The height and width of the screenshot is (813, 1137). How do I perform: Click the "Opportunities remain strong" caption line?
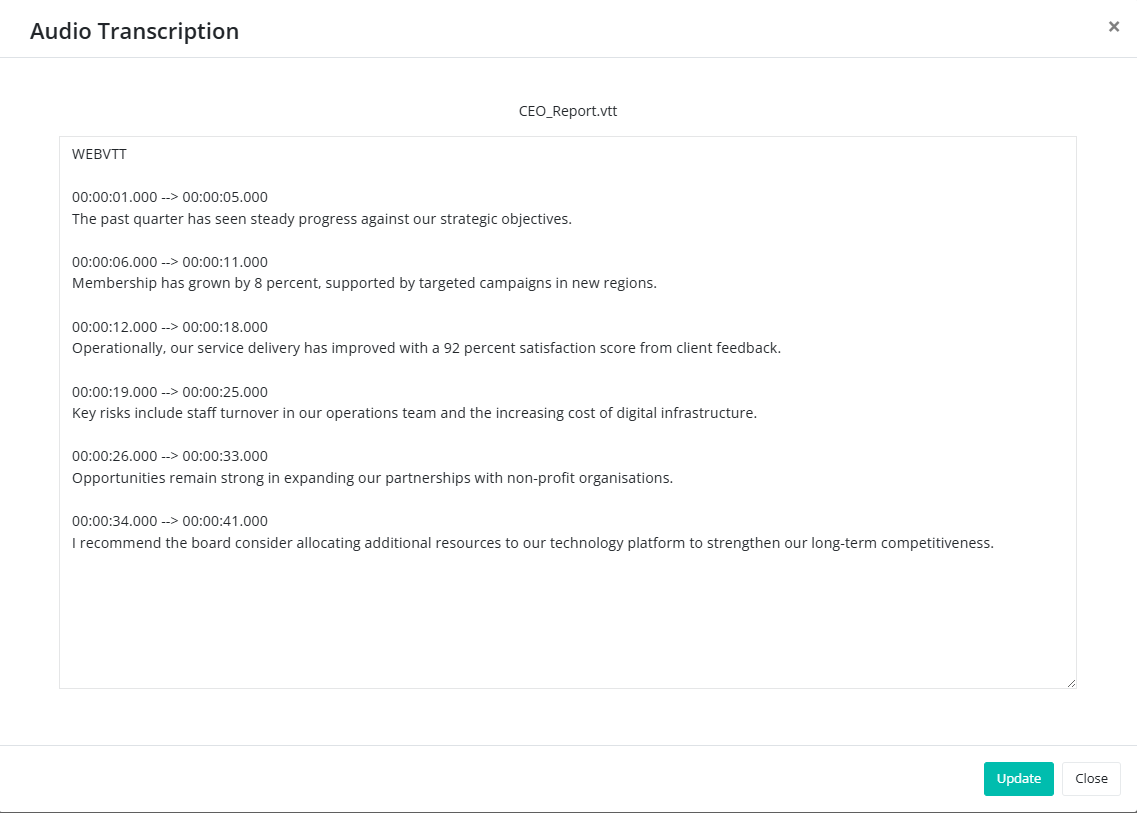pyautogui.click(x=372, y=478)
